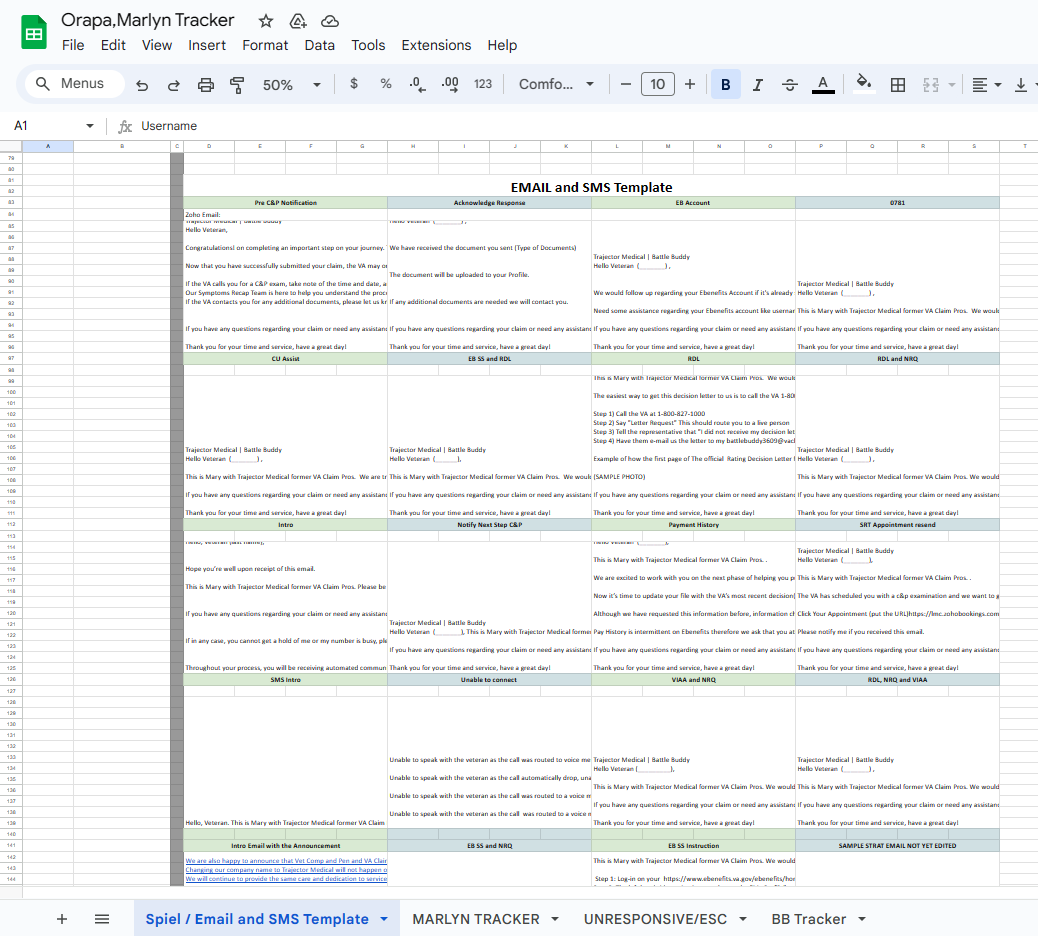
Task: Increase font size with plus button
Action: click(690, 84)
